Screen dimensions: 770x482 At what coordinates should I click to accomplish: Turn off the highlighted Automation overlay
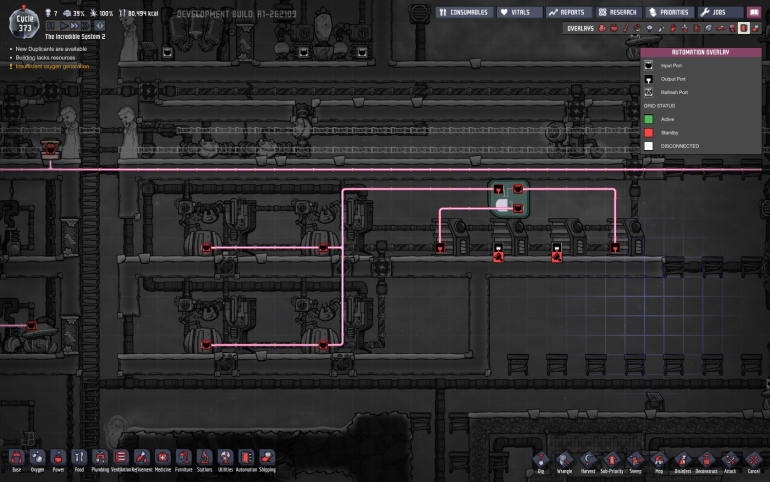pos(744,28)
